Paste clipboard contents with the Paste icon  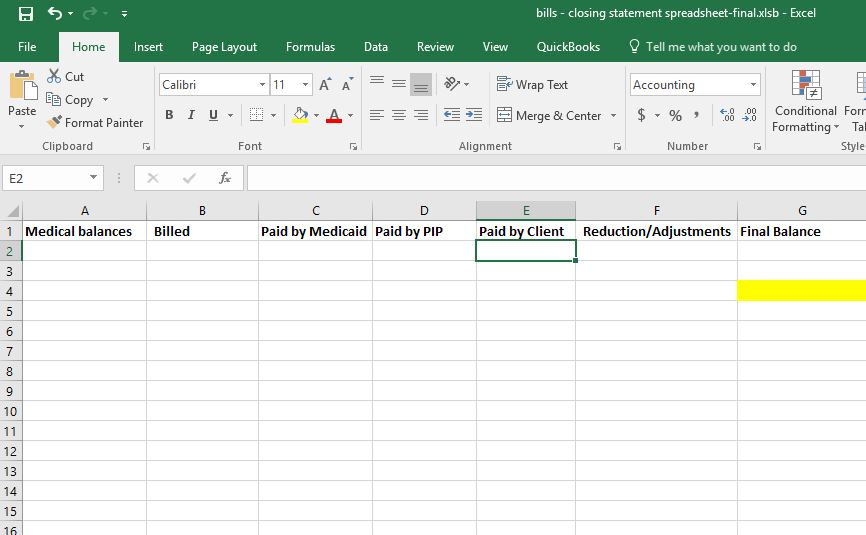click(23, 86)
